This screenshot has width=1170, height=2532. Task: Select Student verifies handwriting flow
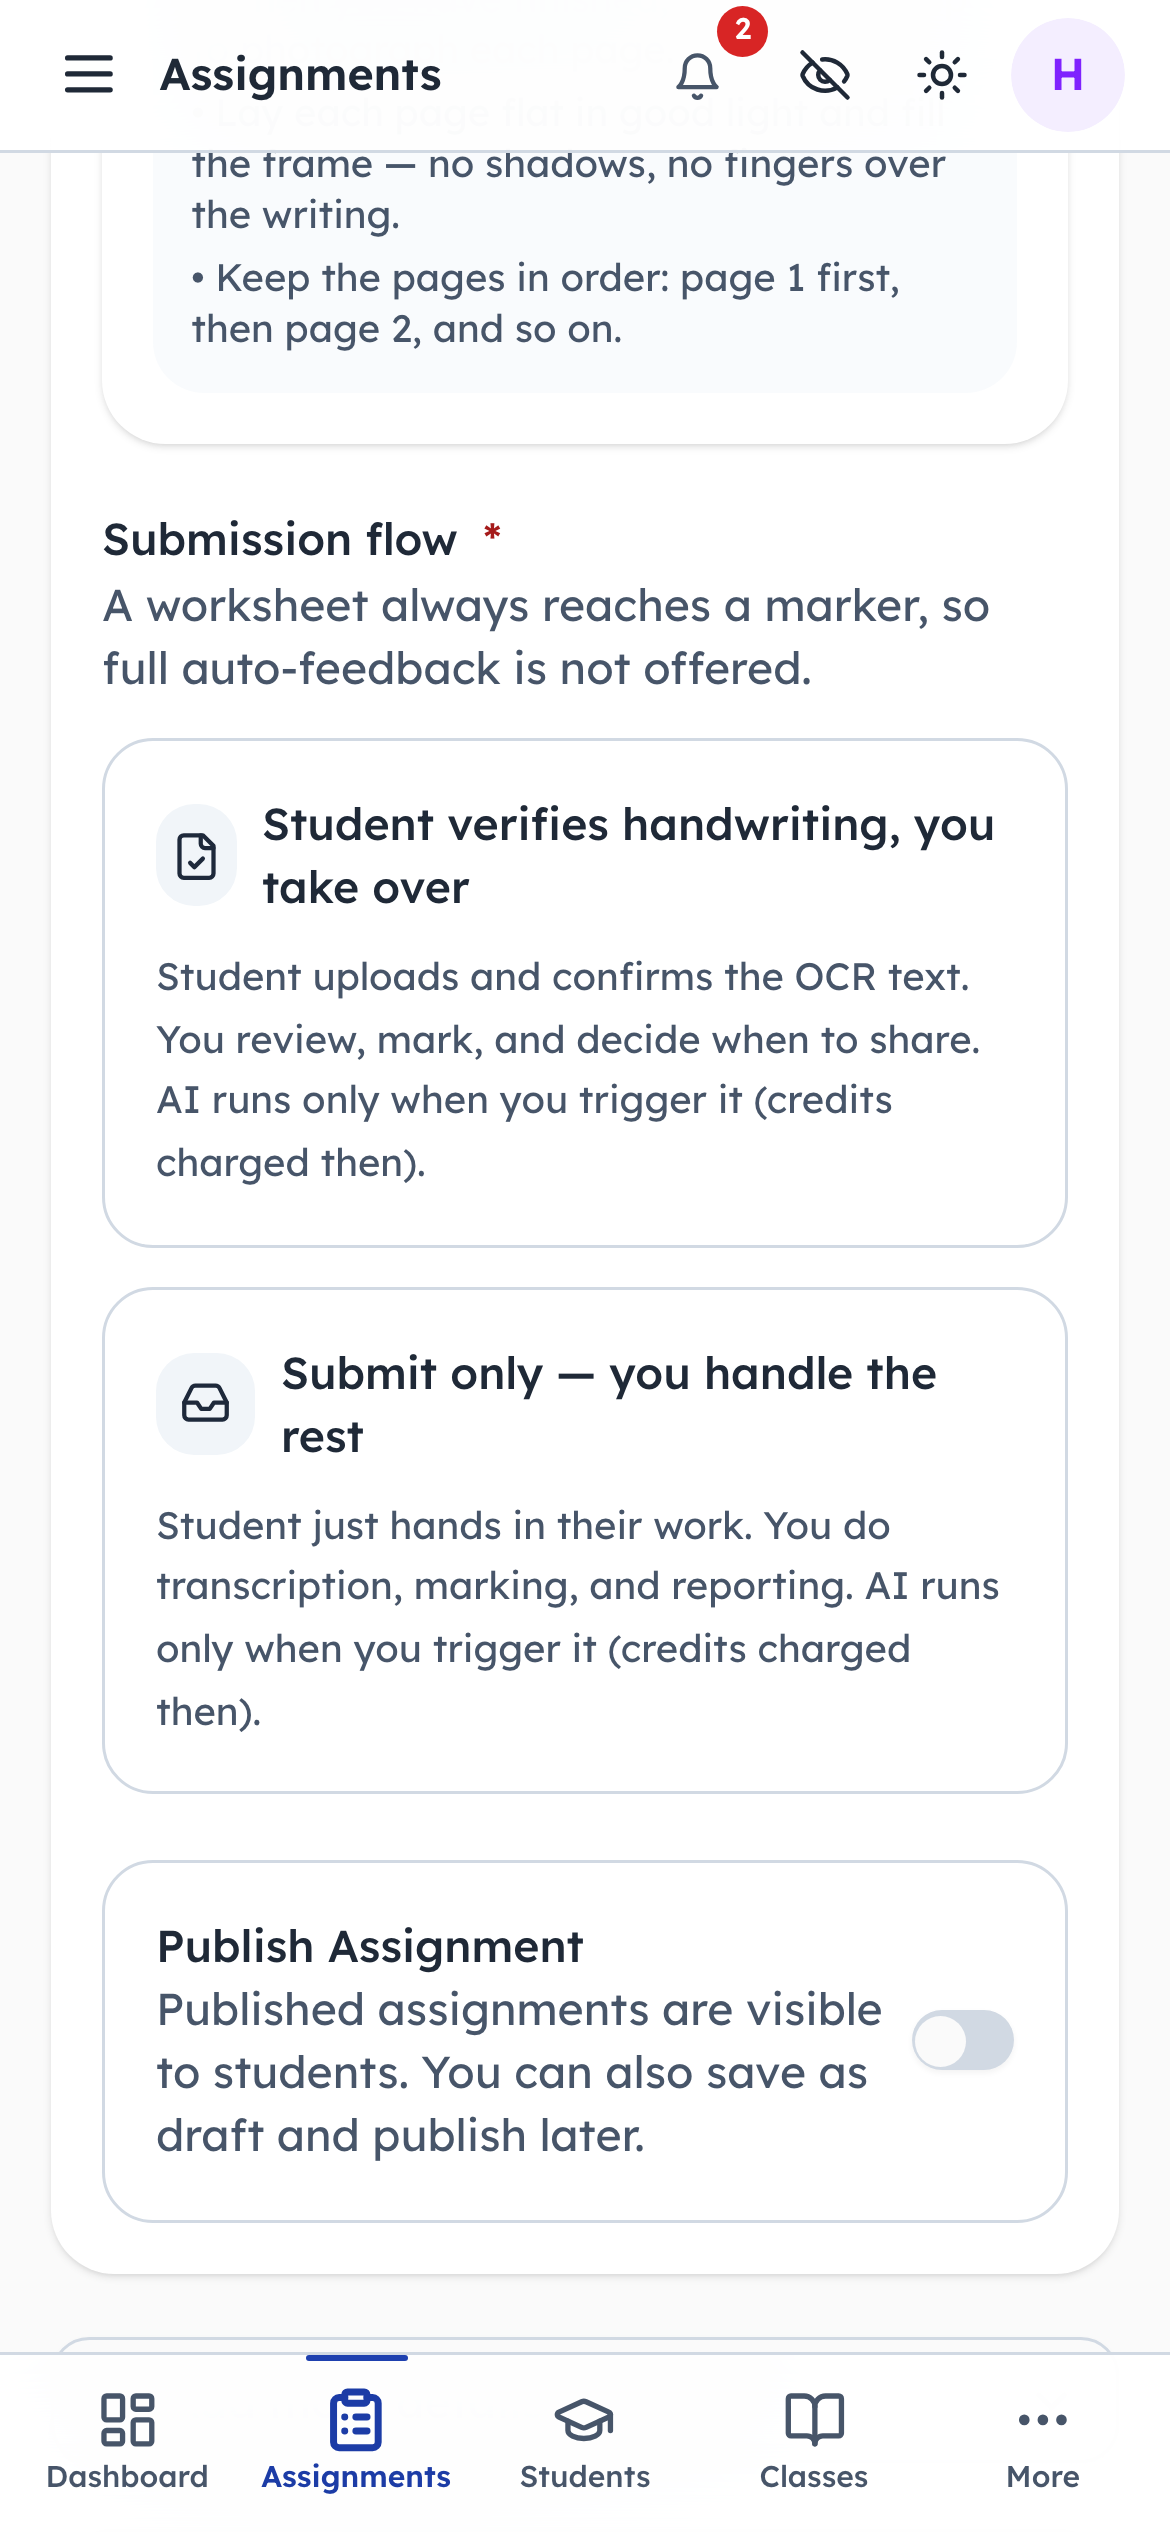click(585, 993)
